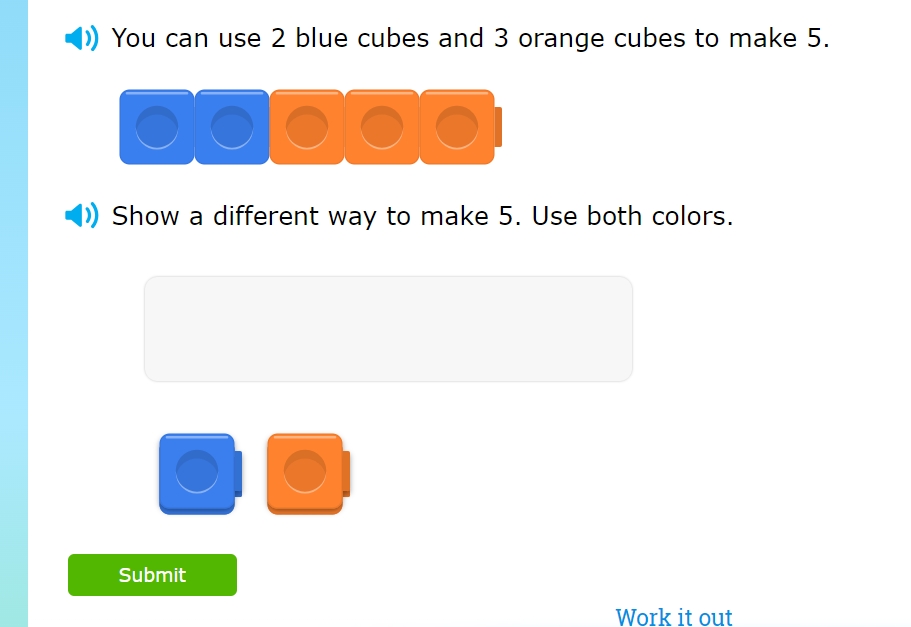Screen dimensions: 911x627
Task: Click the last orange cube in the example train
Action: [457, 127]
